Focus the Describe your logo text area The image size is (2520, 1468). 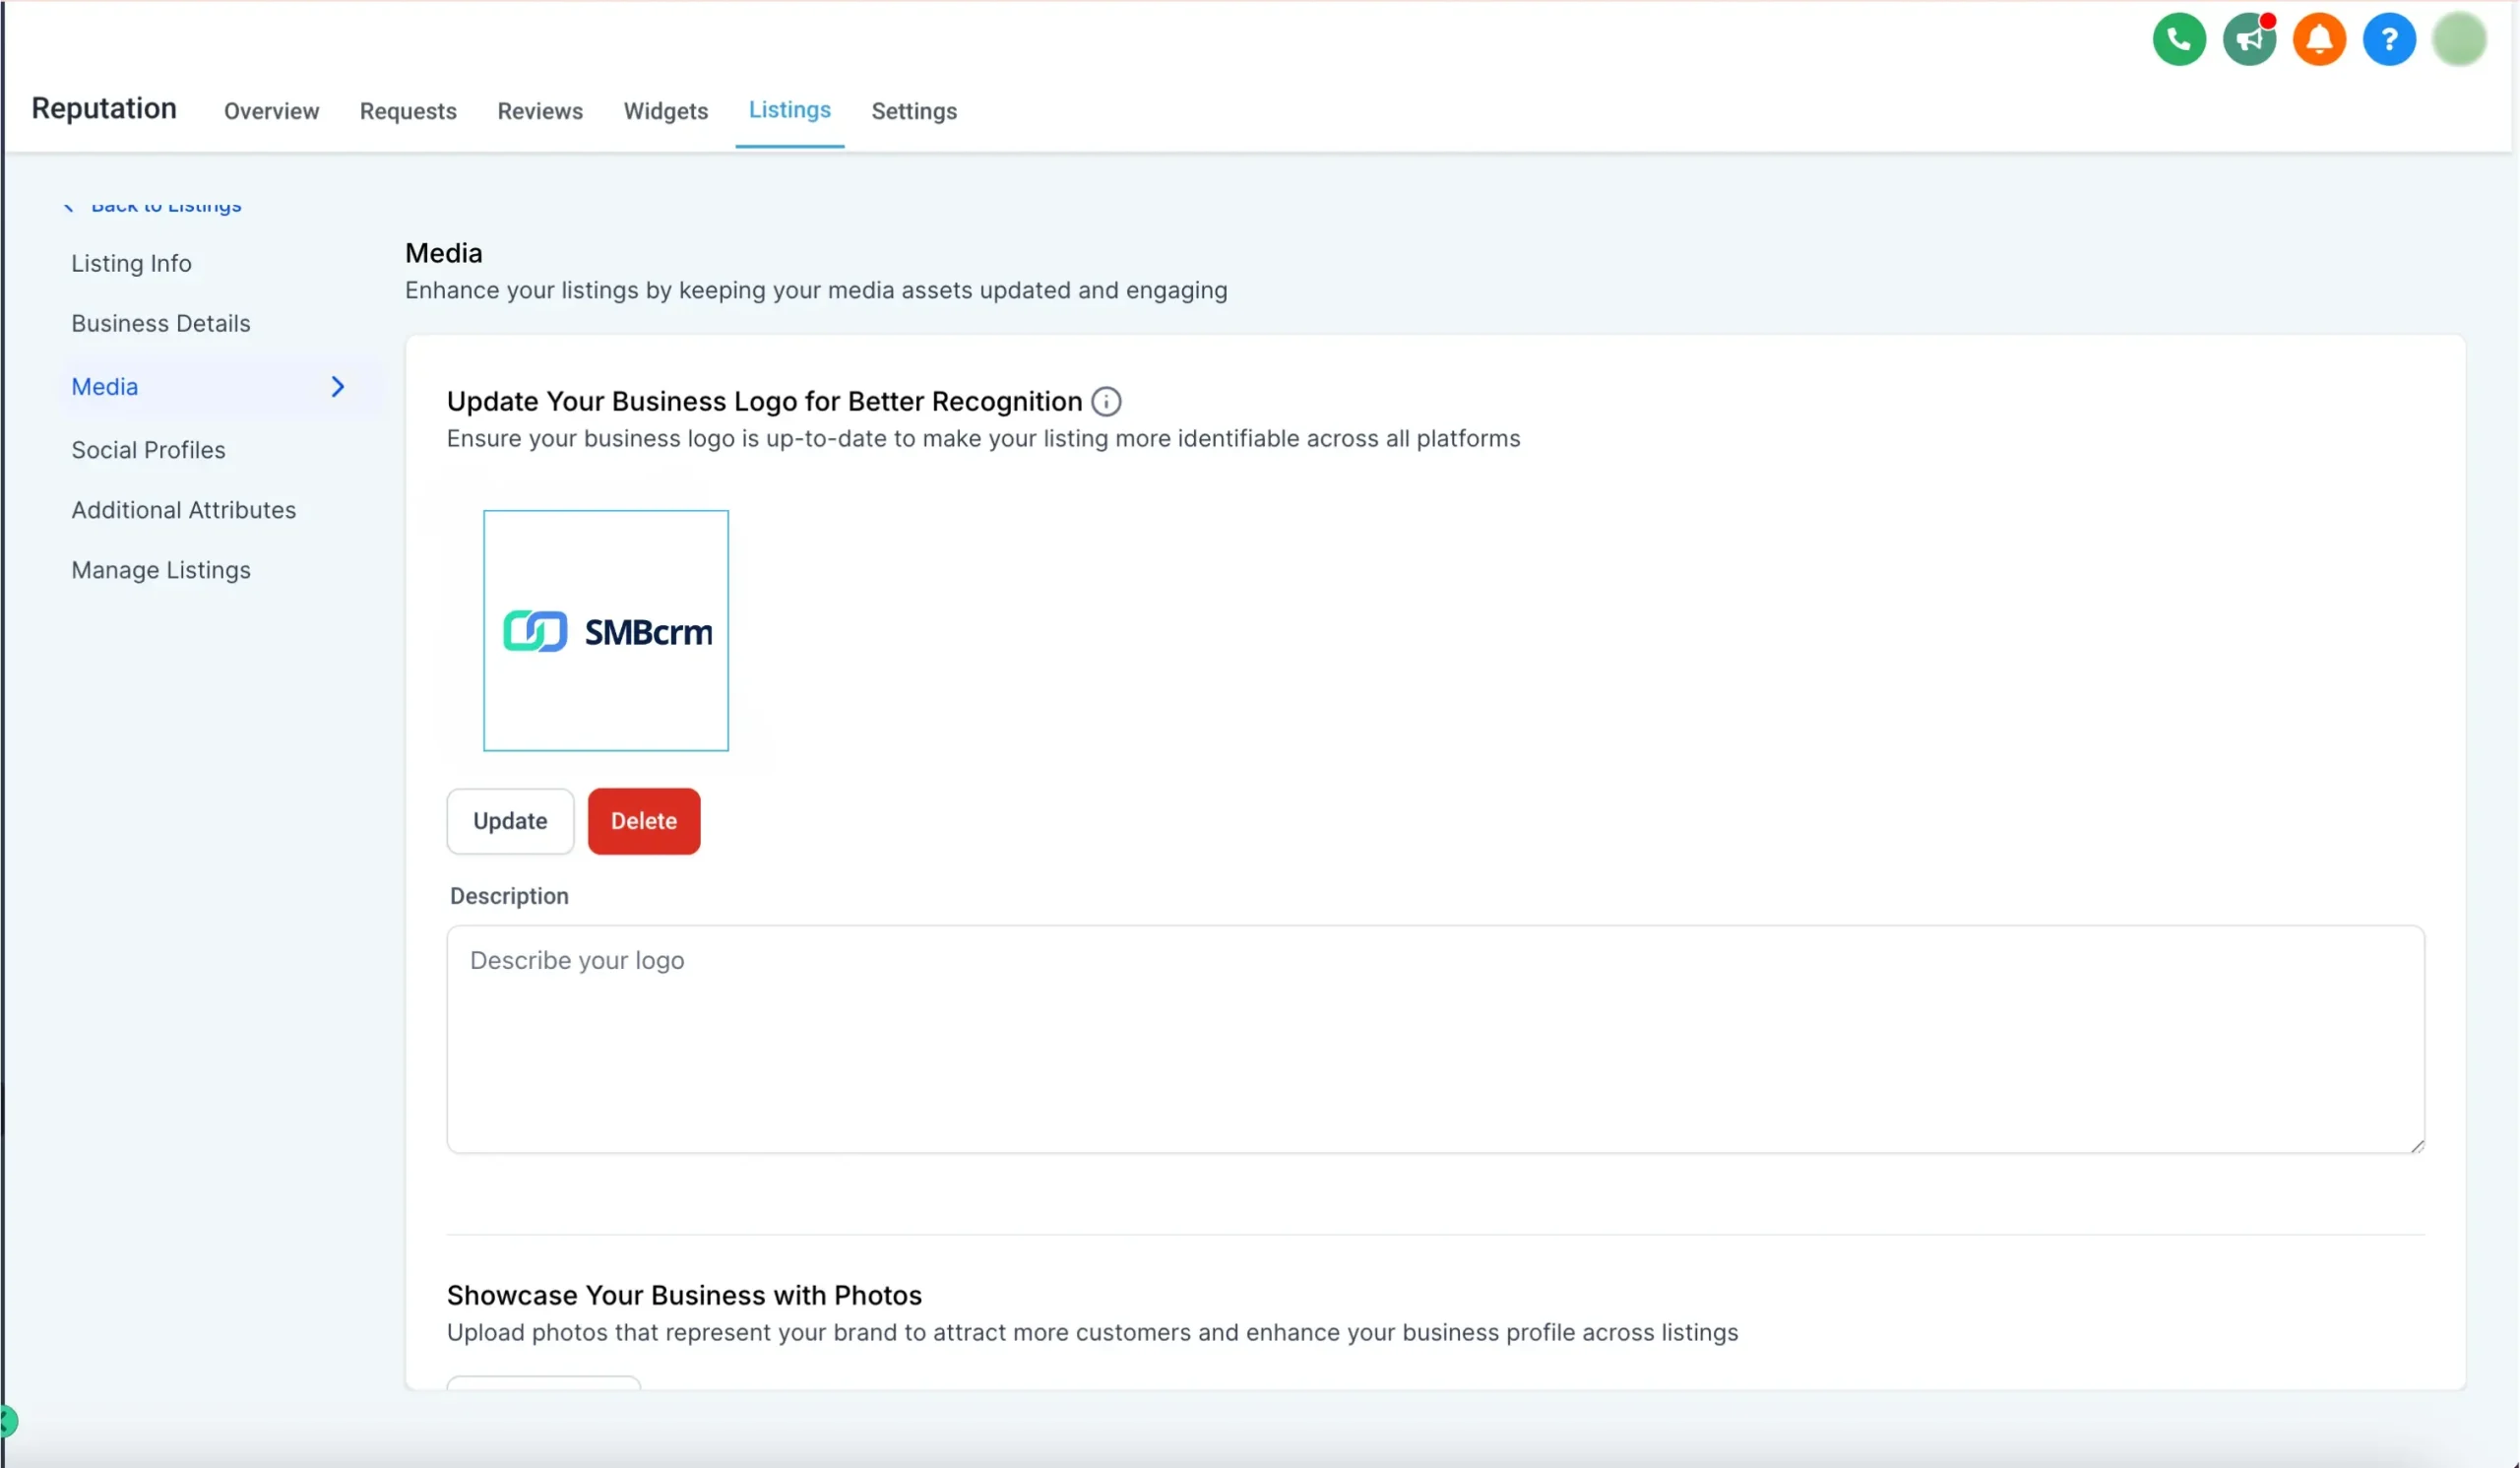[x=1436, y=1039]
